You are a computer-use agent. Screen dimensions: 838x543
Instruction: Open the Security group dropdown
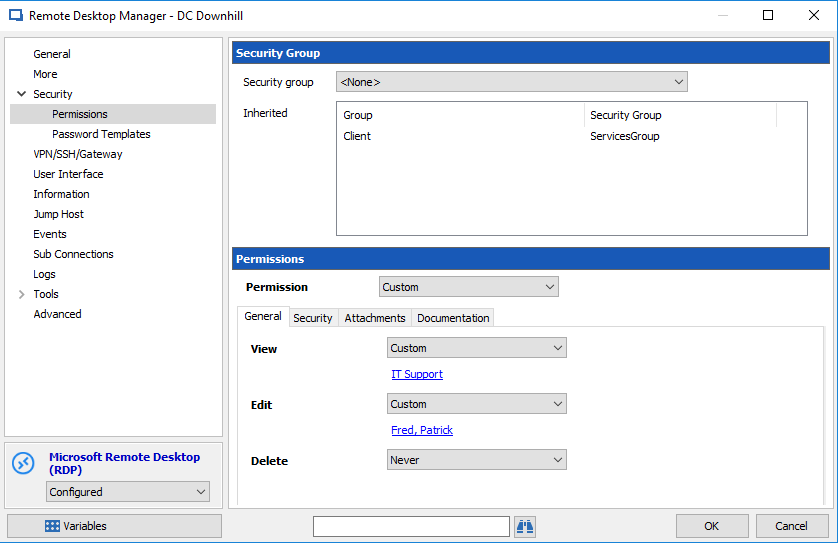pyautogui.click(x=511, y=82)
